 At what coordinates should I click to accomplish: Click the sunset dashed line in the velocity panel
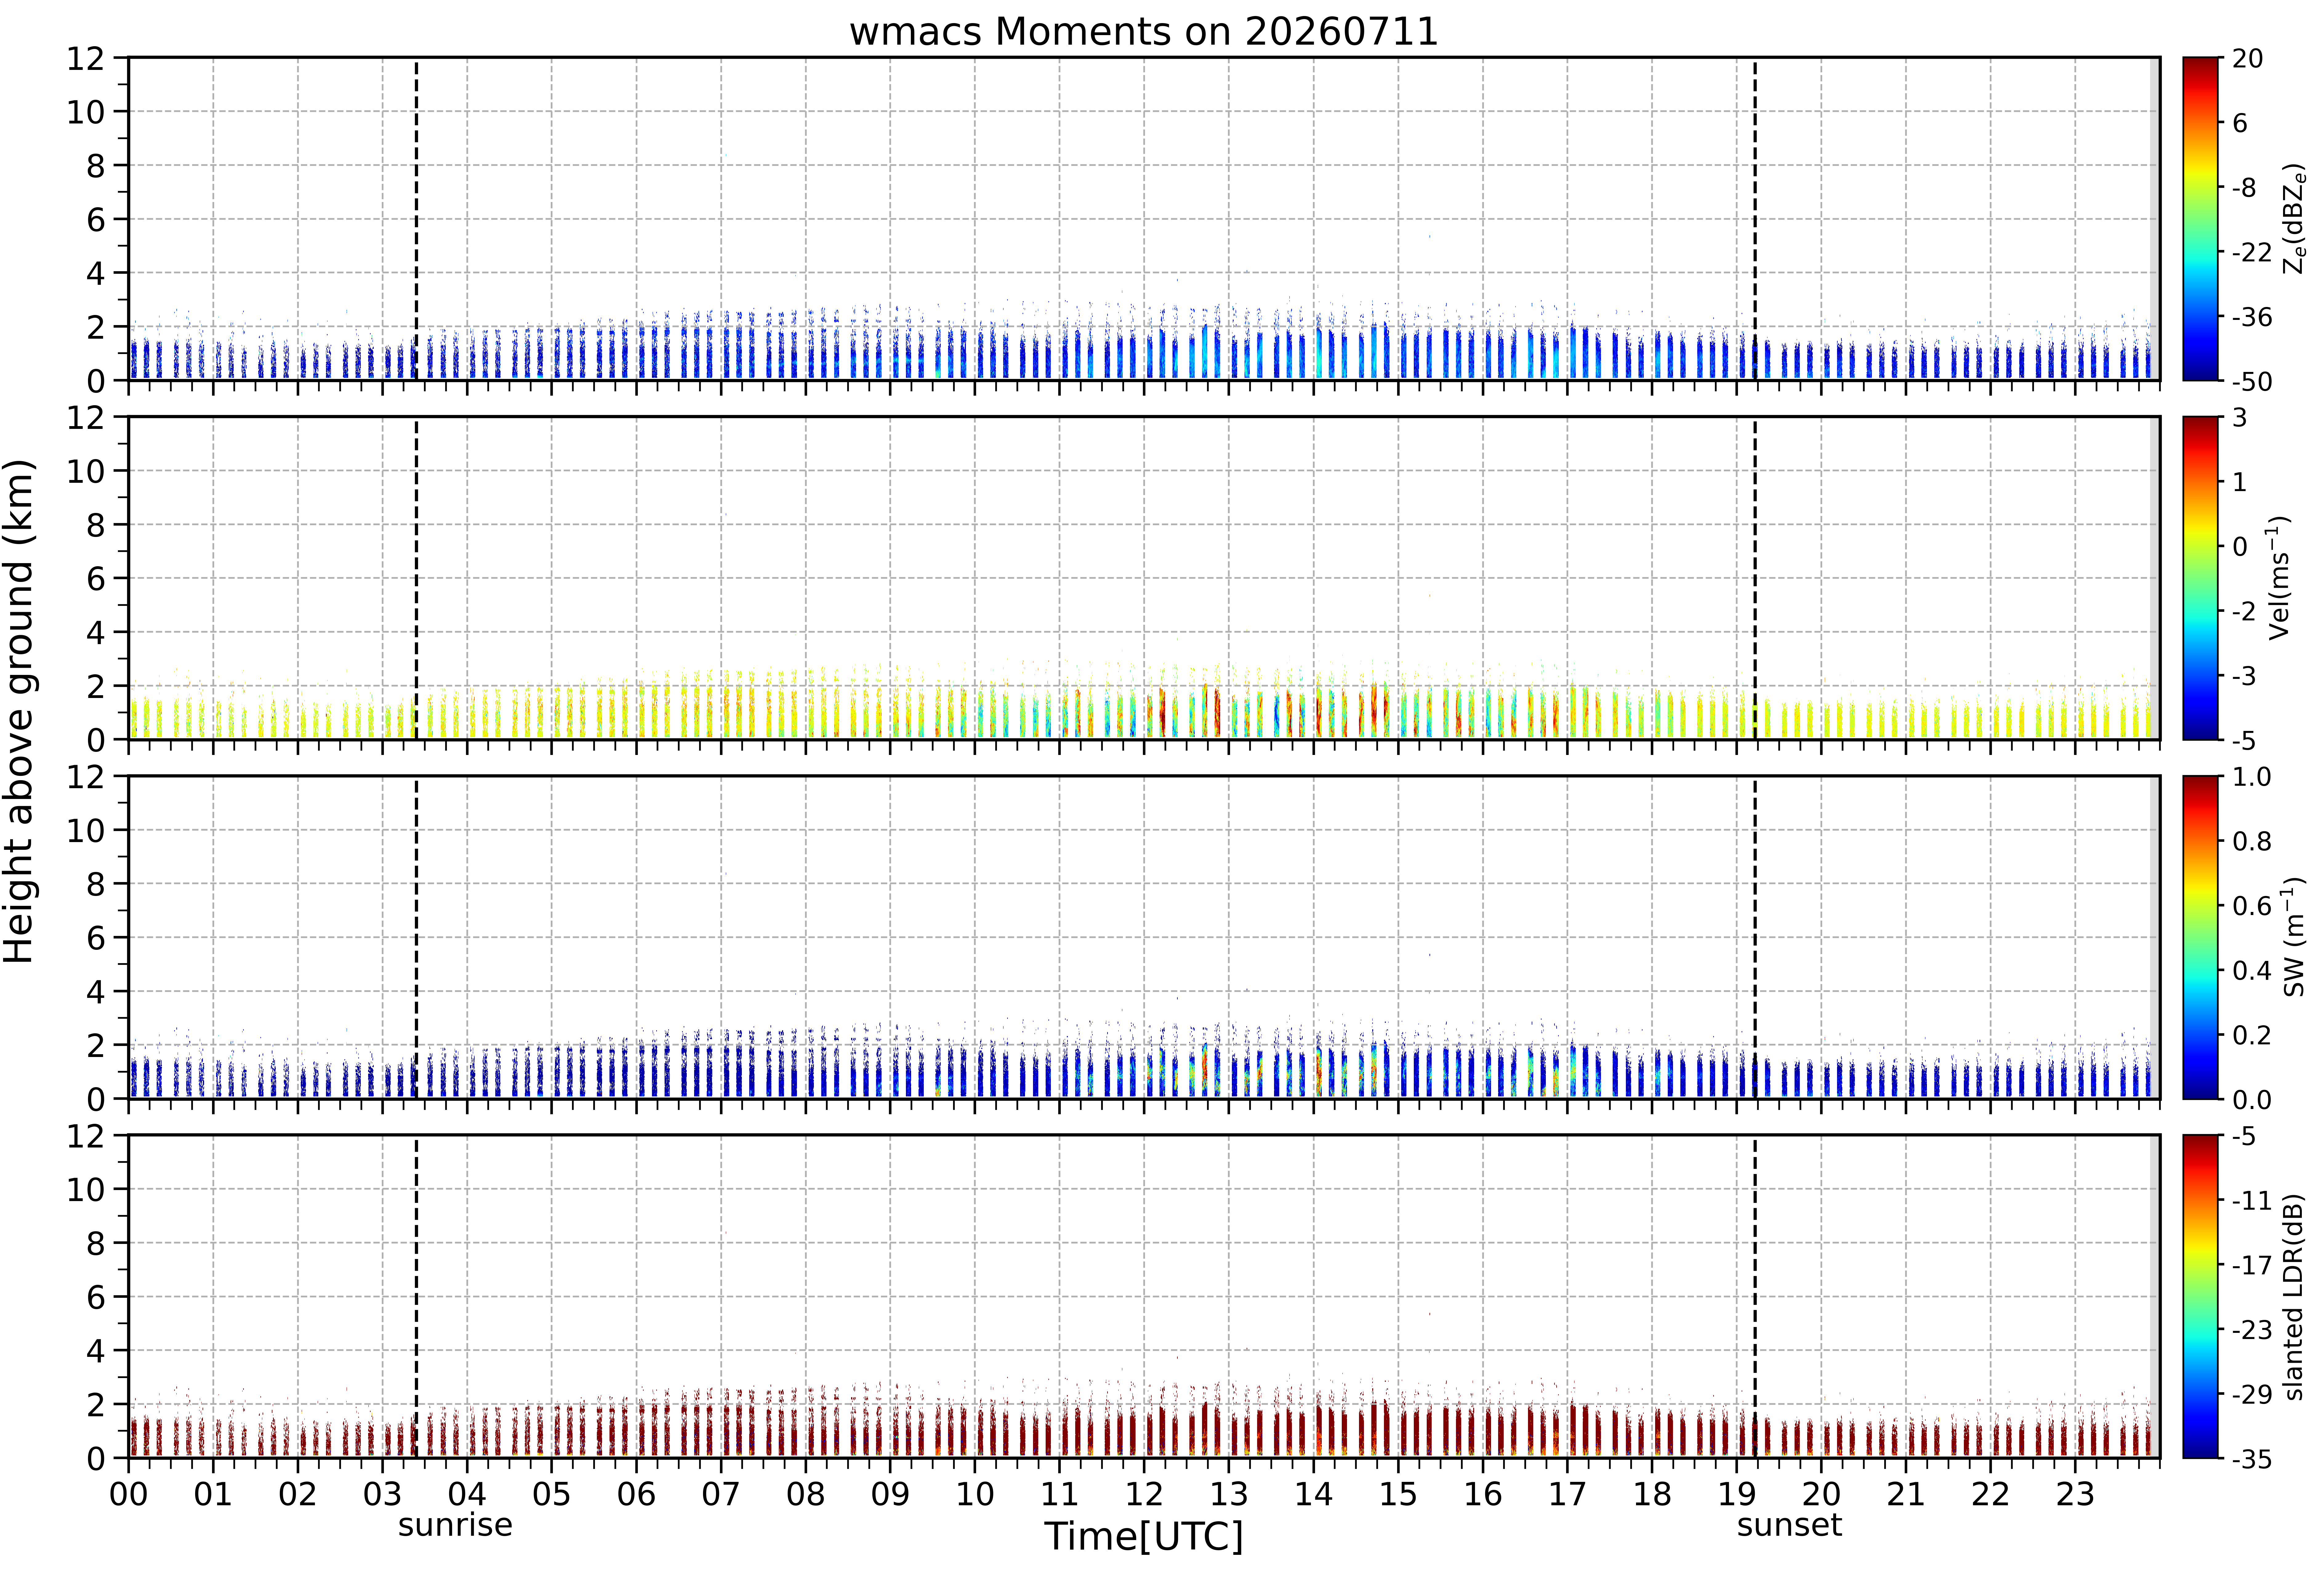click(1755, 578)
